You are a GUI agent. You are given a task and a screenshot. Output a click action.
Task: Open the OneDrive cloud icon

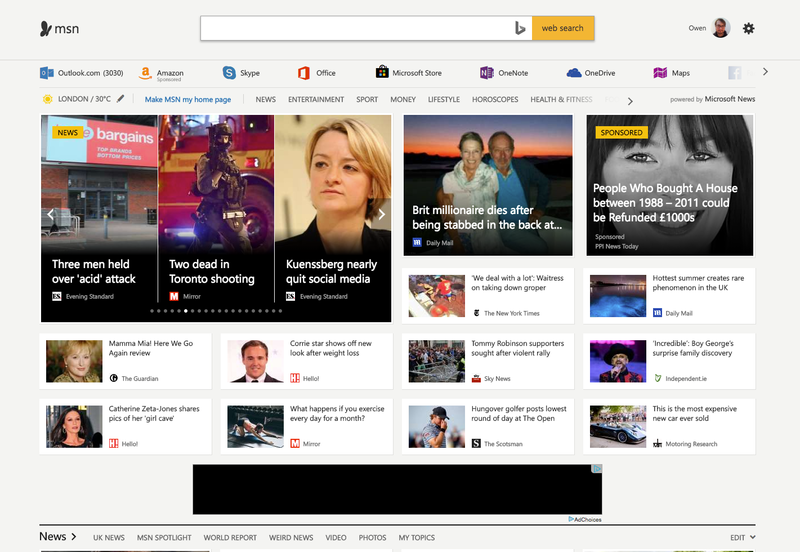click(x=574, y=73)
